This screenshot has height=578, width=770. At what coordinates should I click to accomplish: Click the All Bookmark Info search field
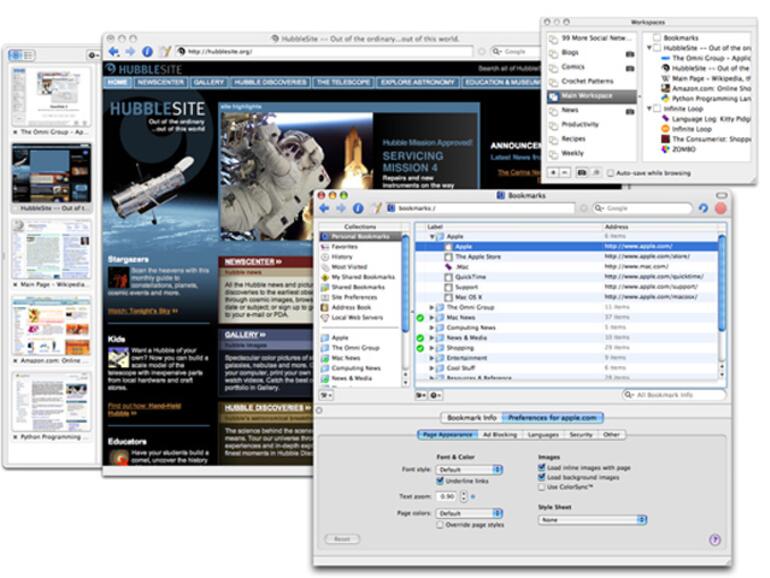(674, 395)
